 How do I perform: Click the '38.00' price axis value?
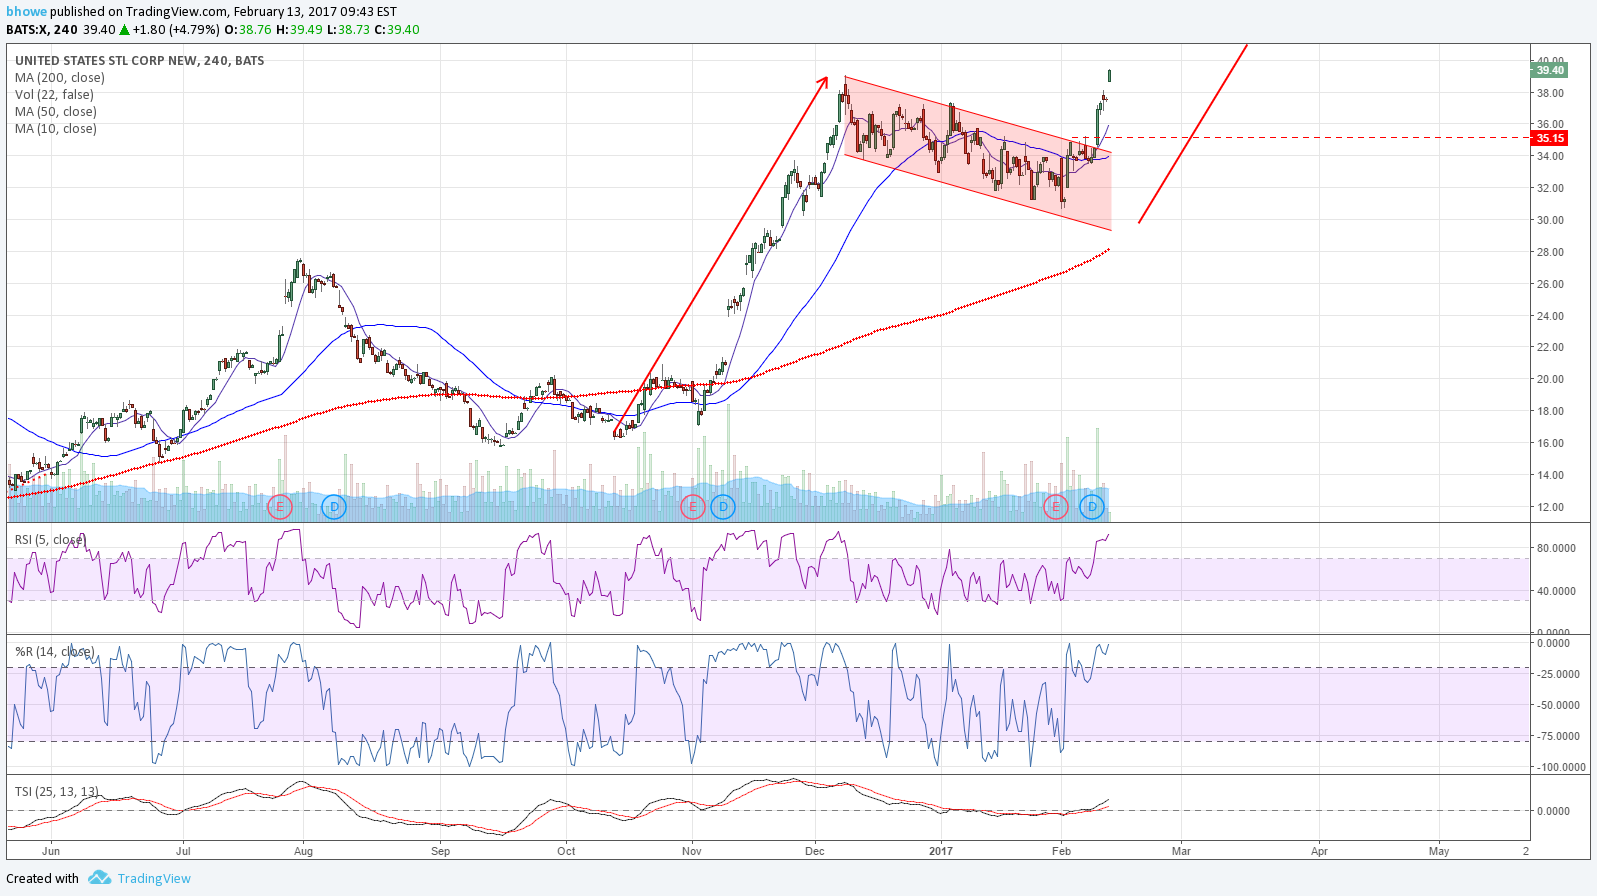tap(1550, 93)
